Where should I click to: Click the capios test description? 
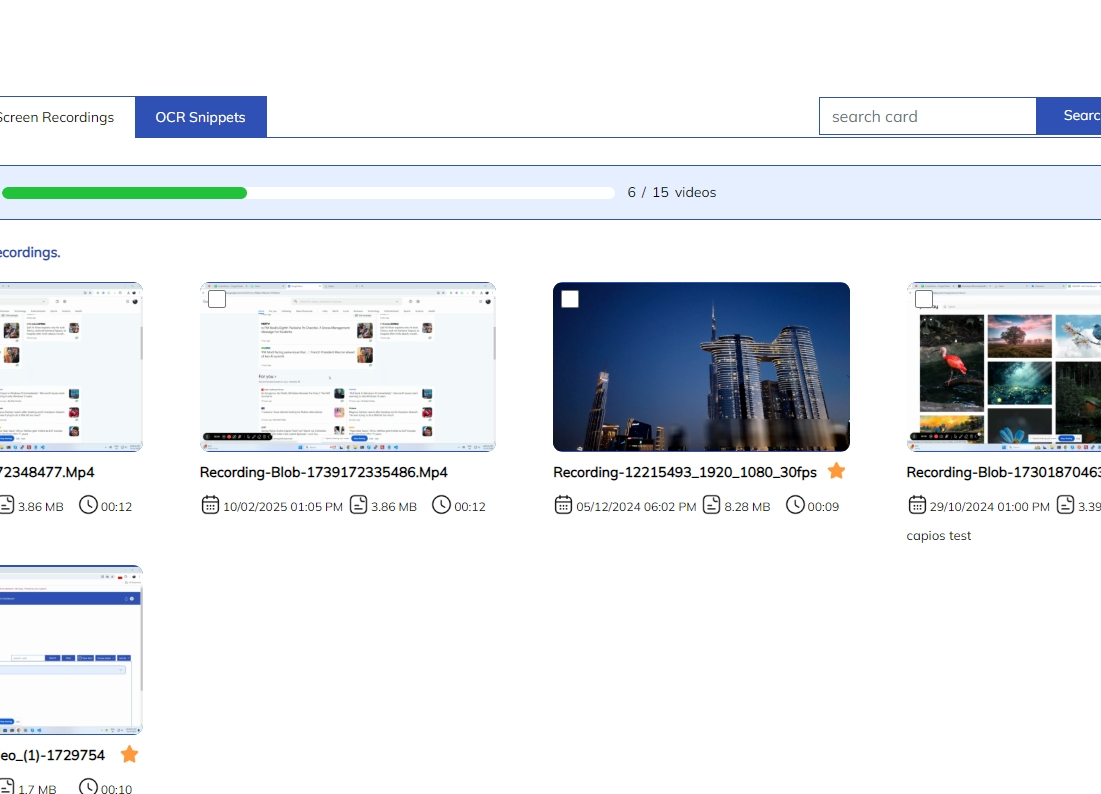point(939,536)
